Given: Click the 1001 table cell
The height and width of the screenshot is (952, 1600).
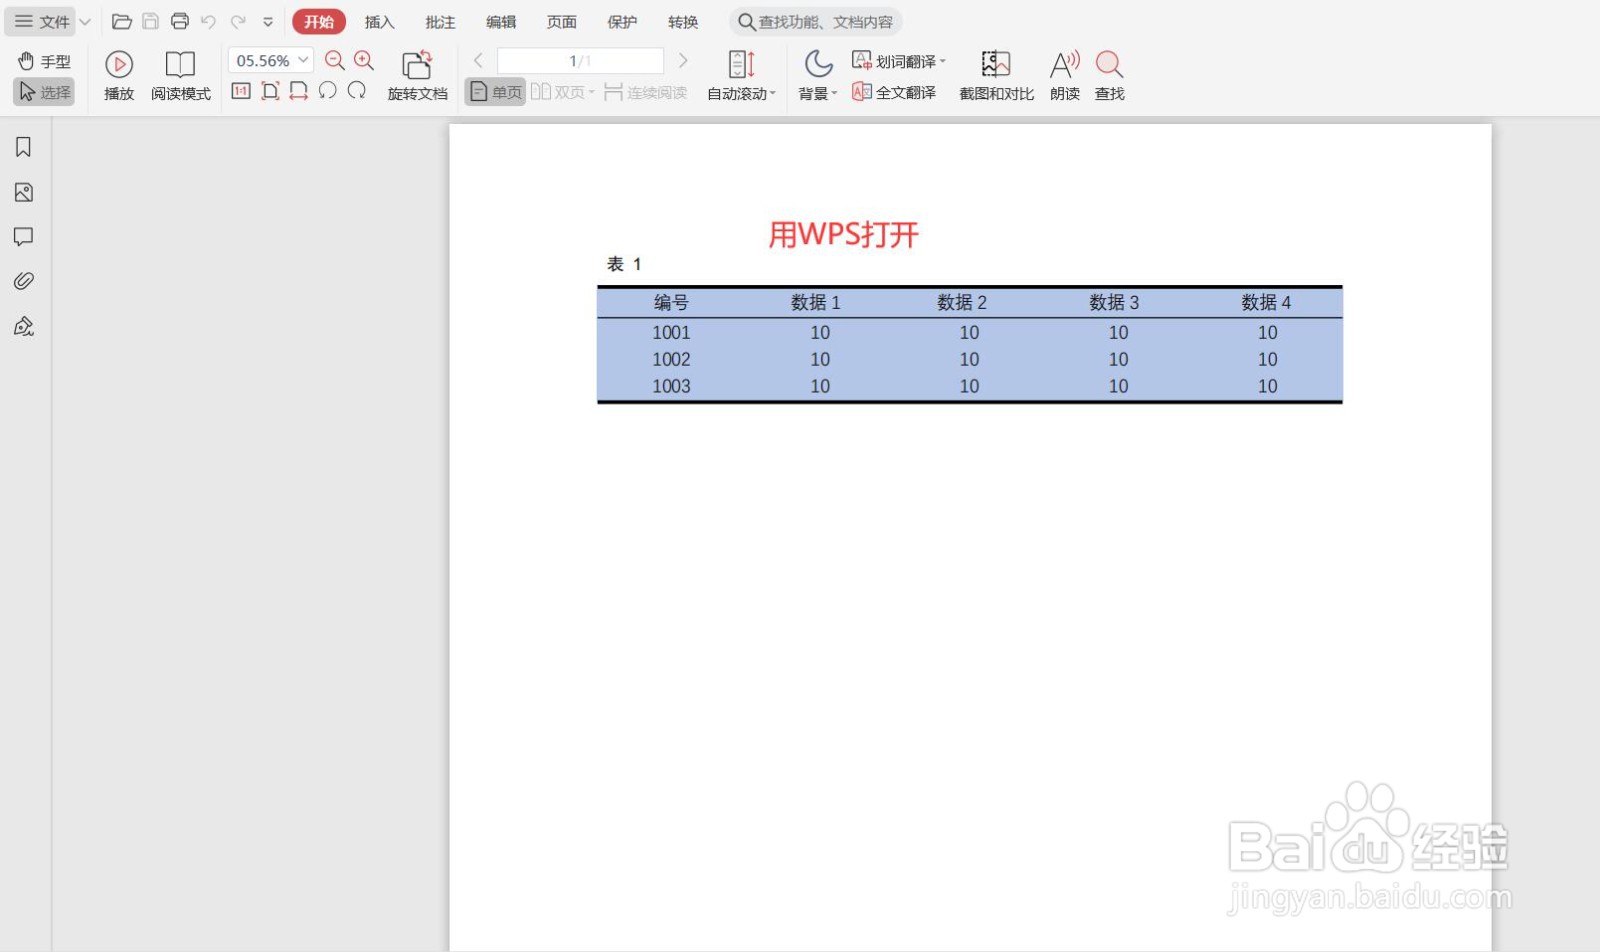Looking at the screenshot, I should [x=671, y=332].
